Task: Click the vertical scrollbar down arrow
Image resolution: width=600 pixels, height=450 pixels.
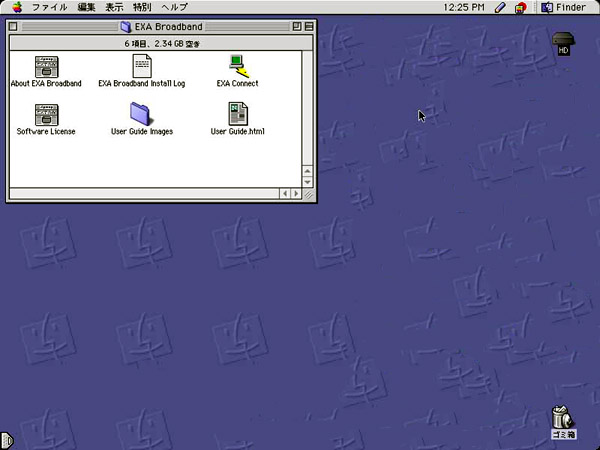Action: [x=309, y=181]
